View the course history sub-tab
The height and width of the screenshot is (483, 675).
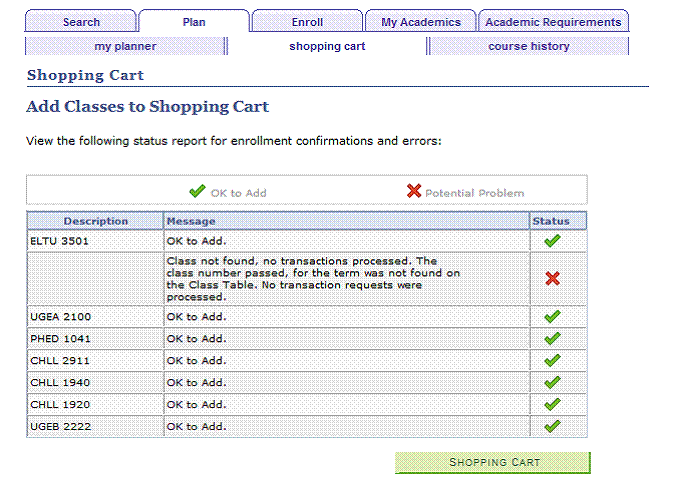[x=528, y=46]
